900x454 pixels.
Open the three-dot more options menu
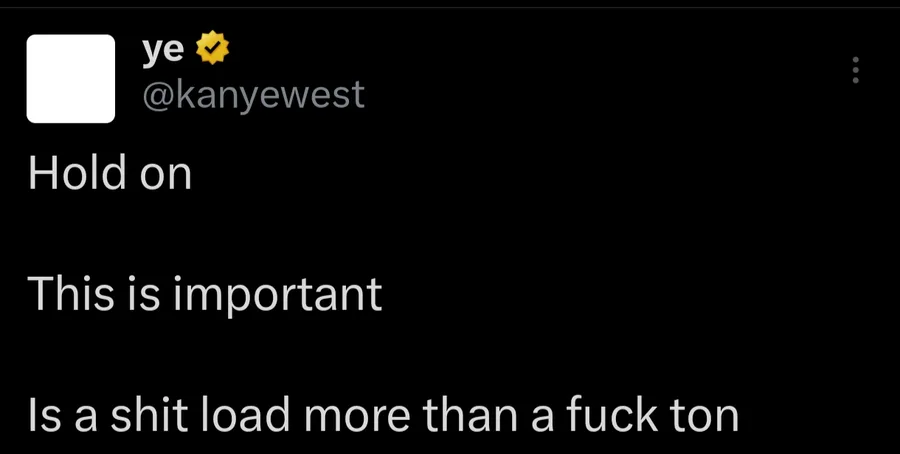(855, 70)
